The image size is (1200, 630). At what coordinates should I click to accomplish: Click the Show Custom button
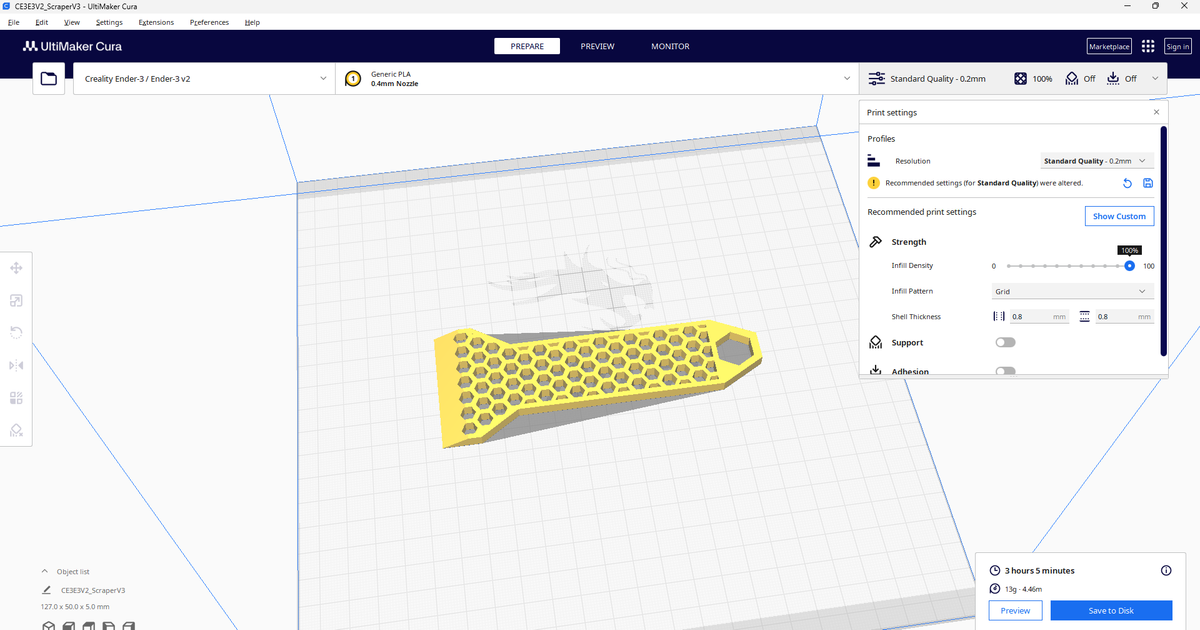click(1119, 215)
